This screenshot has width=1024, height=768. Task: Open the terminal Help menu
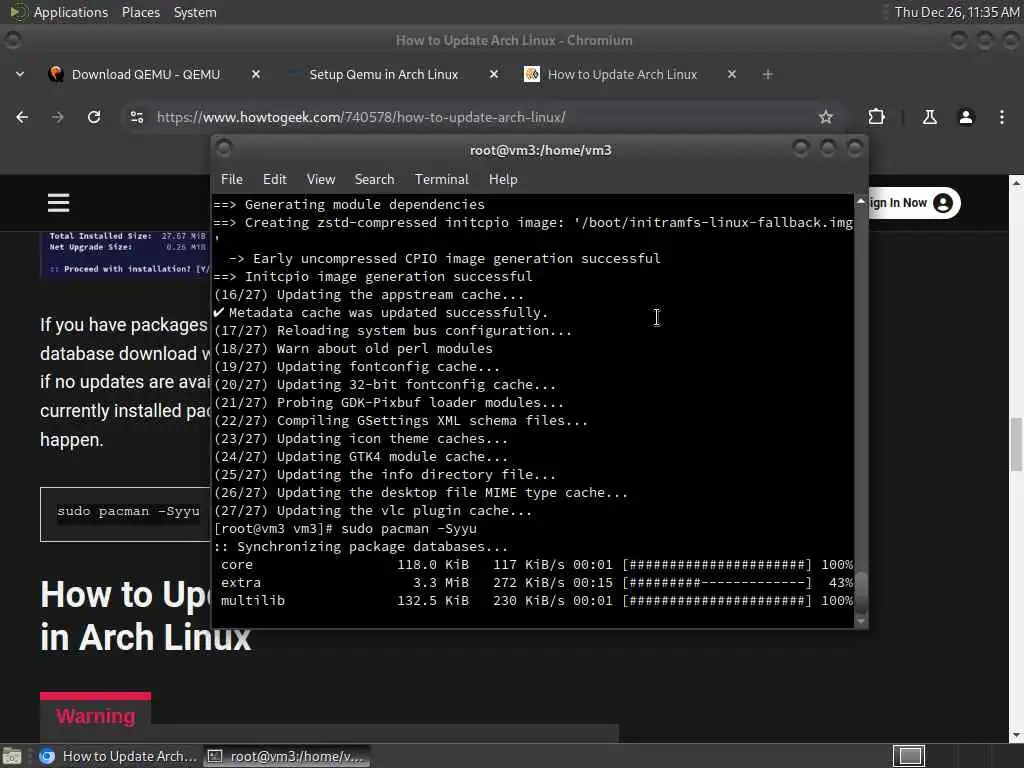tap(503, 179)
